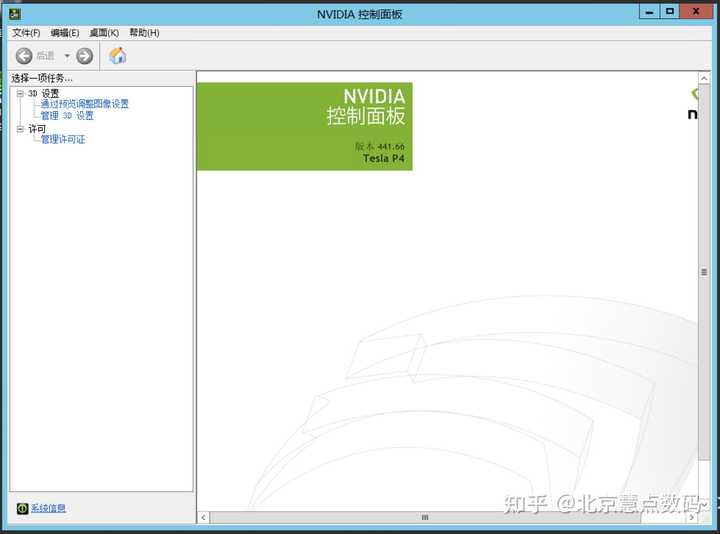The height and width of the screenshot is (534, 720).
Task: Collapse the 许可 tree node
Action: pyautogui.click(x=20, y=129)
